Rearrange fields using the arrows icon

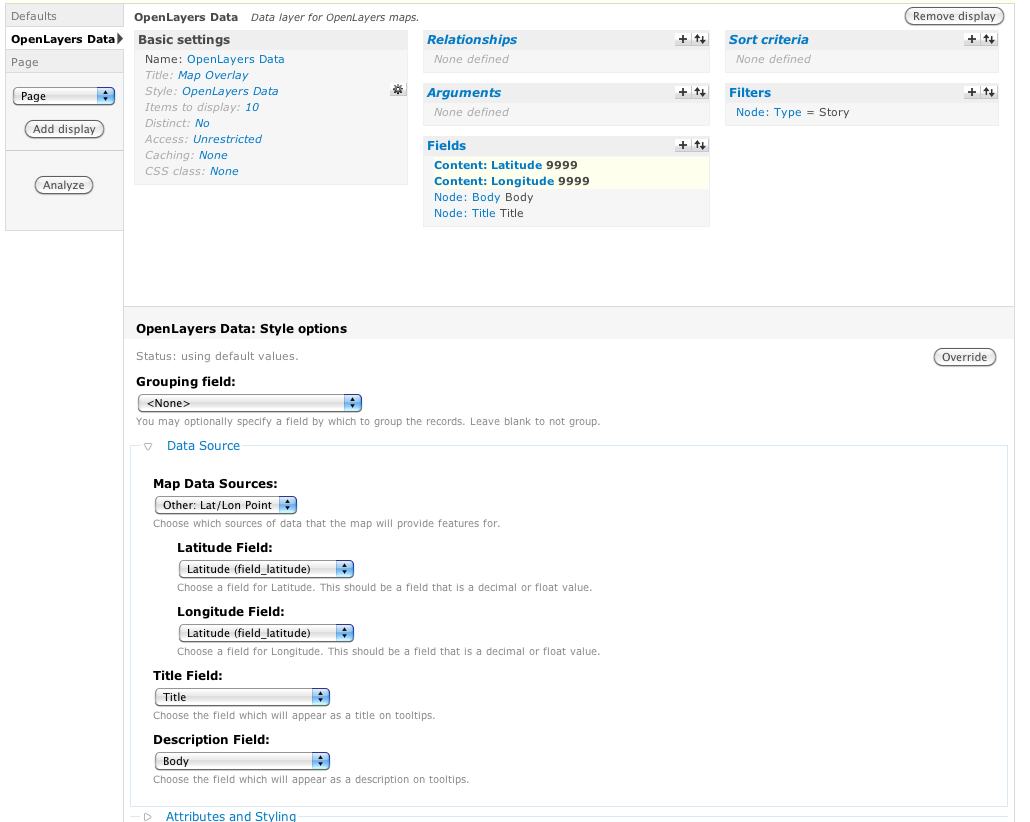click(x=700, y=145)
